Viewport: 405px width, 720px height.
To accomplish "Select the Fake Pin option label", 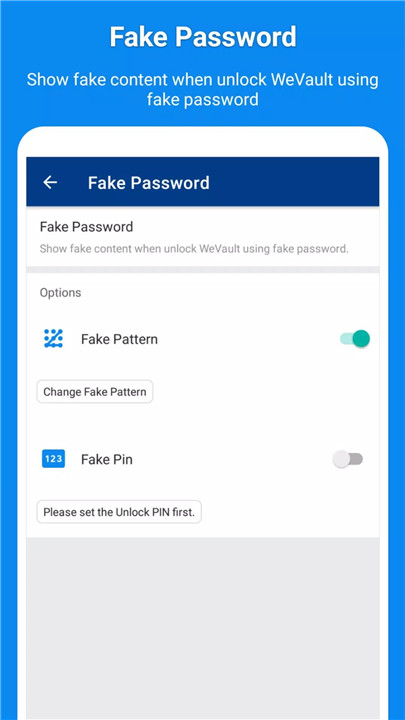I will 107,459.
